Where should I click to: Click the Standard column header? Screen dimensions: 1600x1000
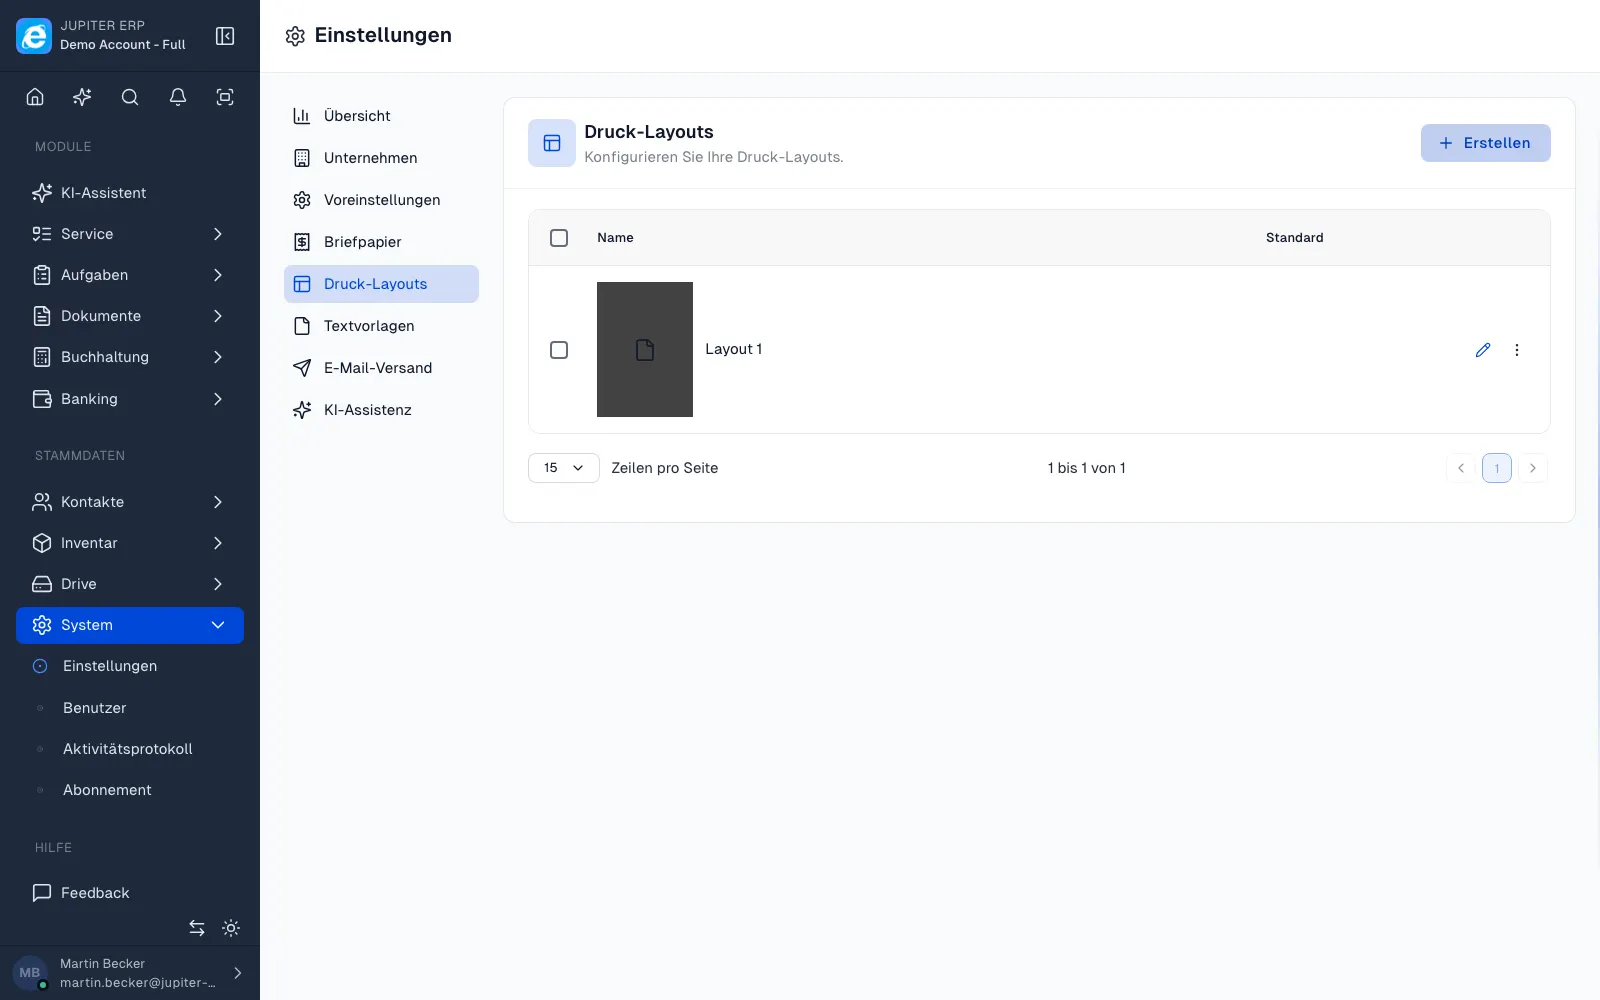coord(1295,238)
